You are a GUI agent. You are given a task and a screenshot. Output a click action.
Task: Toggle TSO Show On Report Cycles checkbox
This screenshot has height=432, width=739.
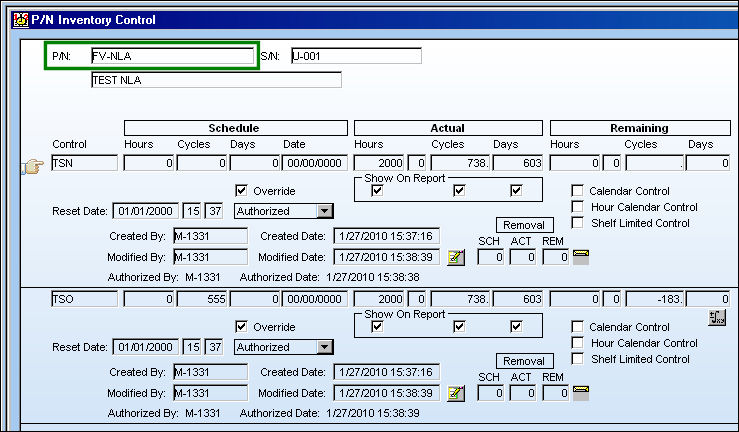coord(459,326)
